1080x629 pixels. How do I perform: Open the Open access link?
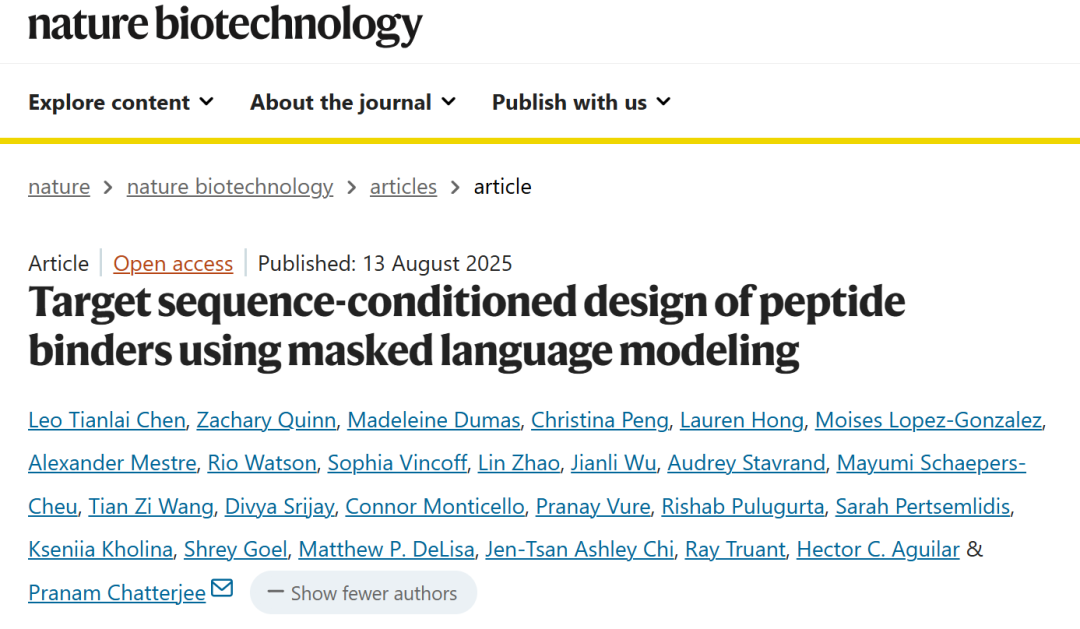(x=173, y=263)
